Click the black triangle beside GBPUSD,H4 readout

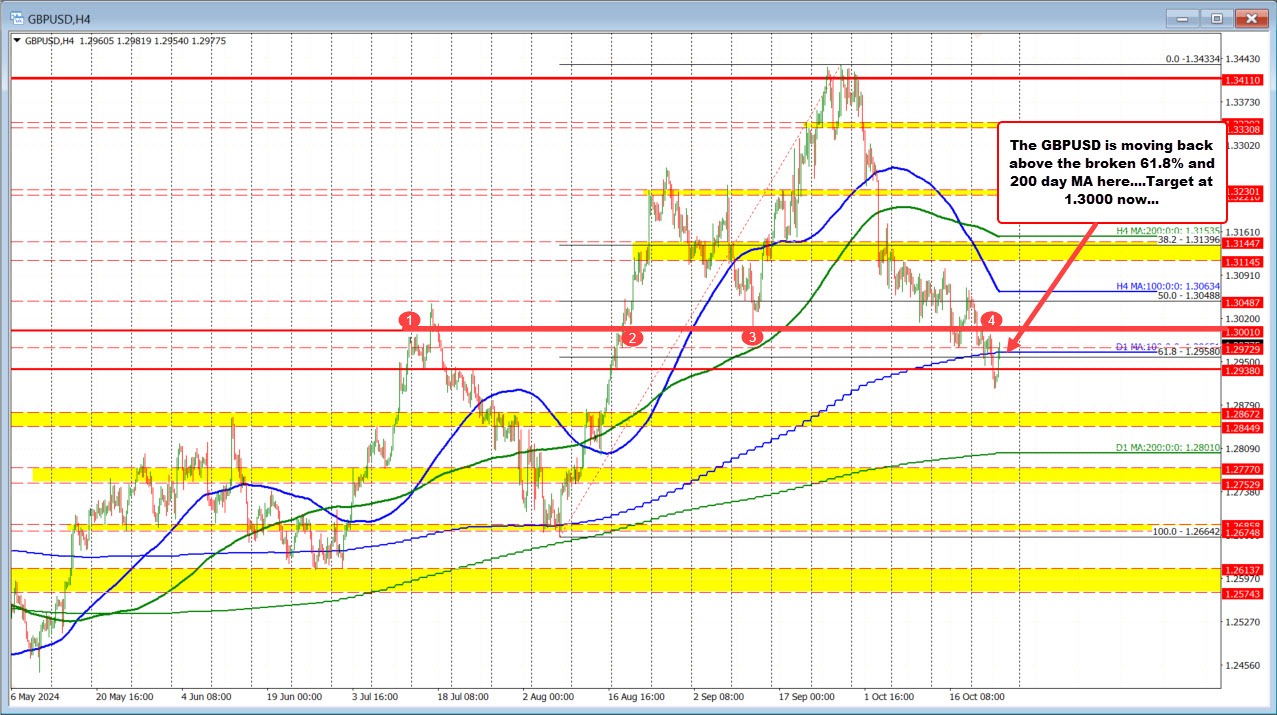tap(17, 41)
